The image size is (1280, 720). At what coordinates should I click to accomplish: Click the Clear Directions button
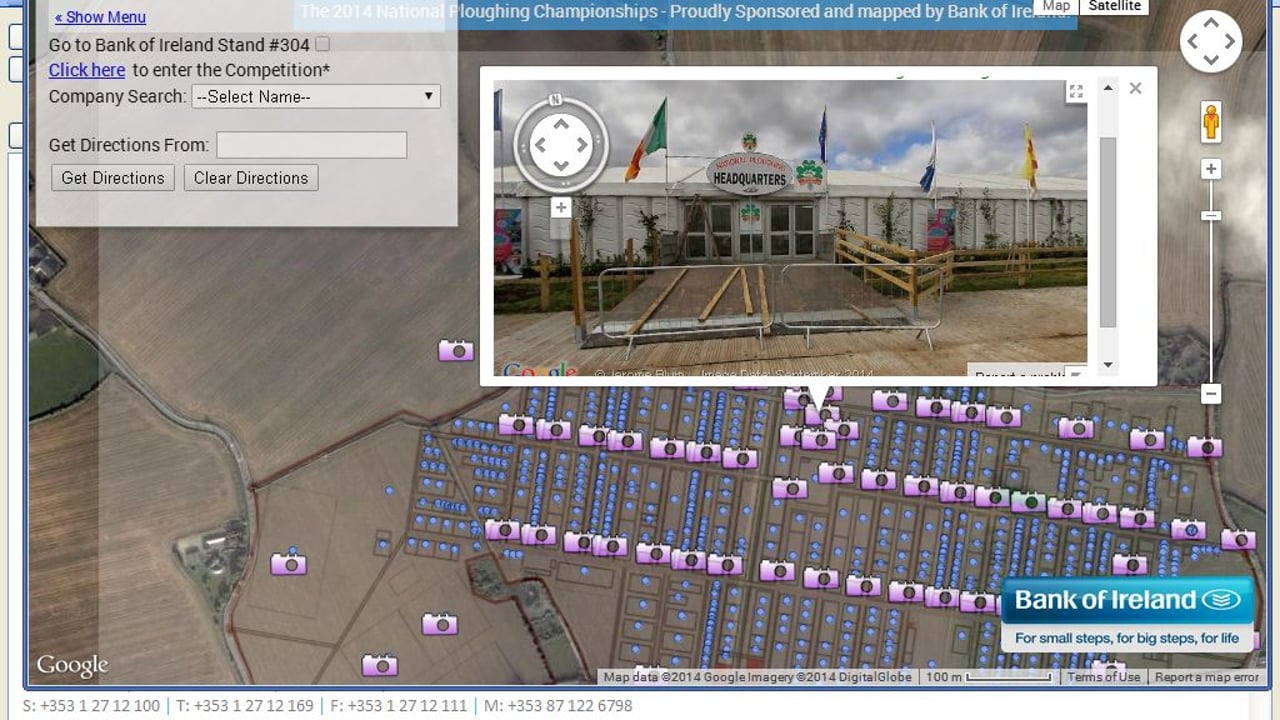(251, 178)
